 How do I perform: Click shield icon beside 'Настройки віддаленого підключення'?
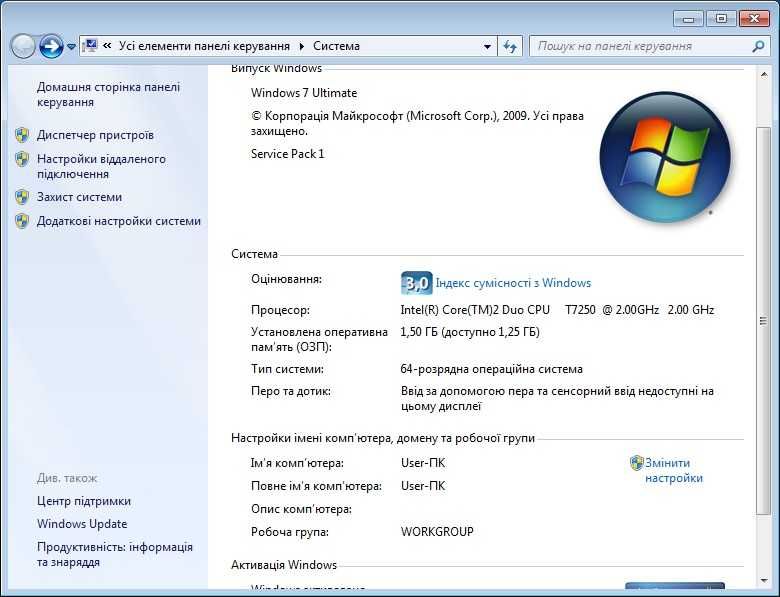pos(22,159)
